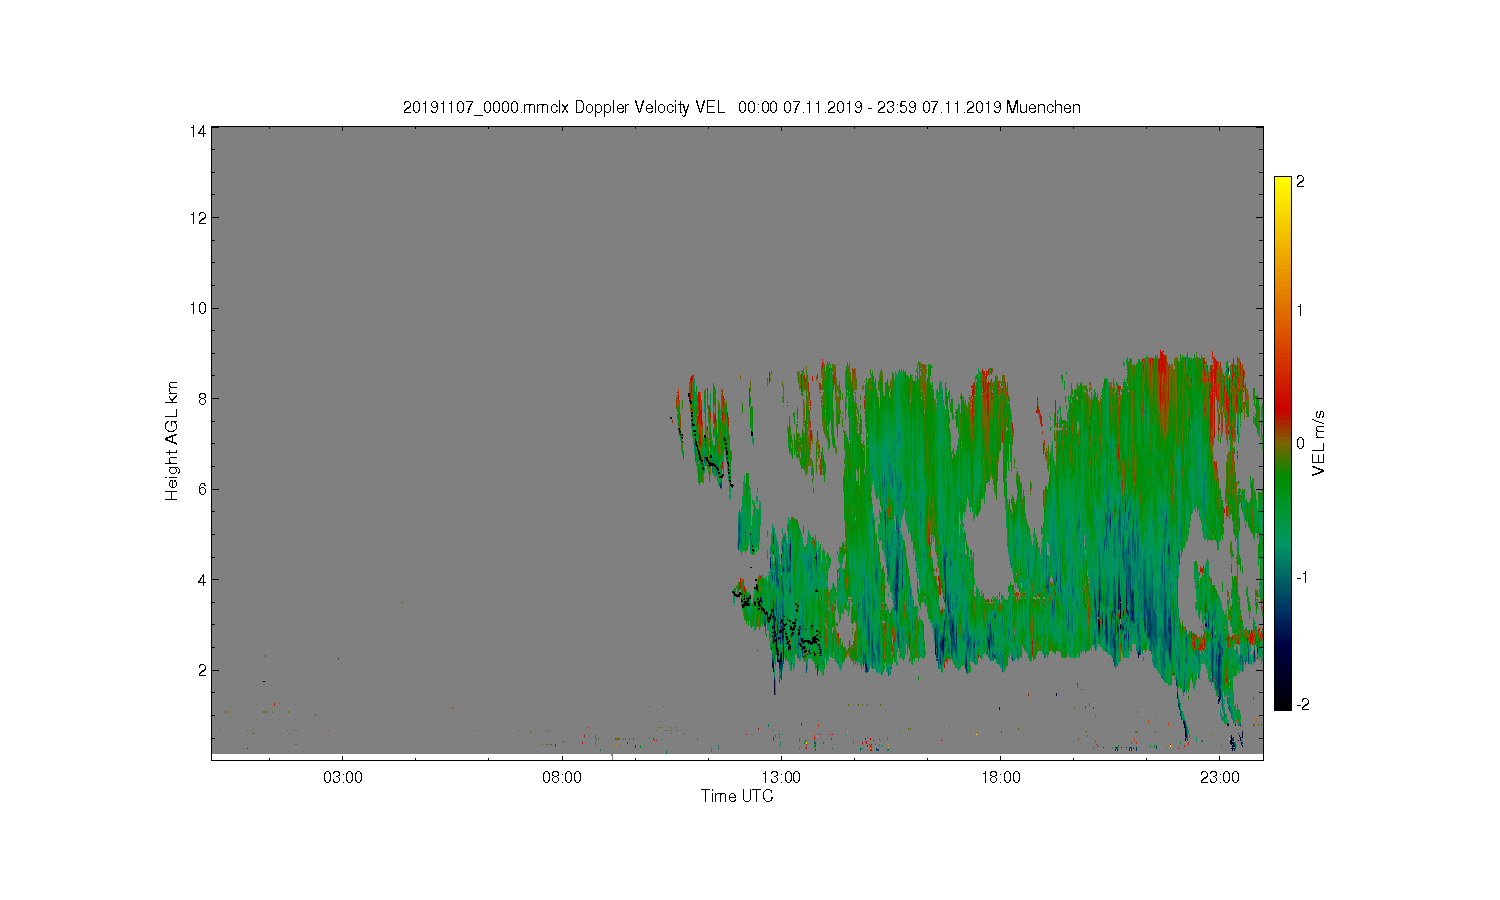Click the 03:00 time axis label
Image resolution: width=1500 pixels, height=900 pixels.
[x=343, y=777]
